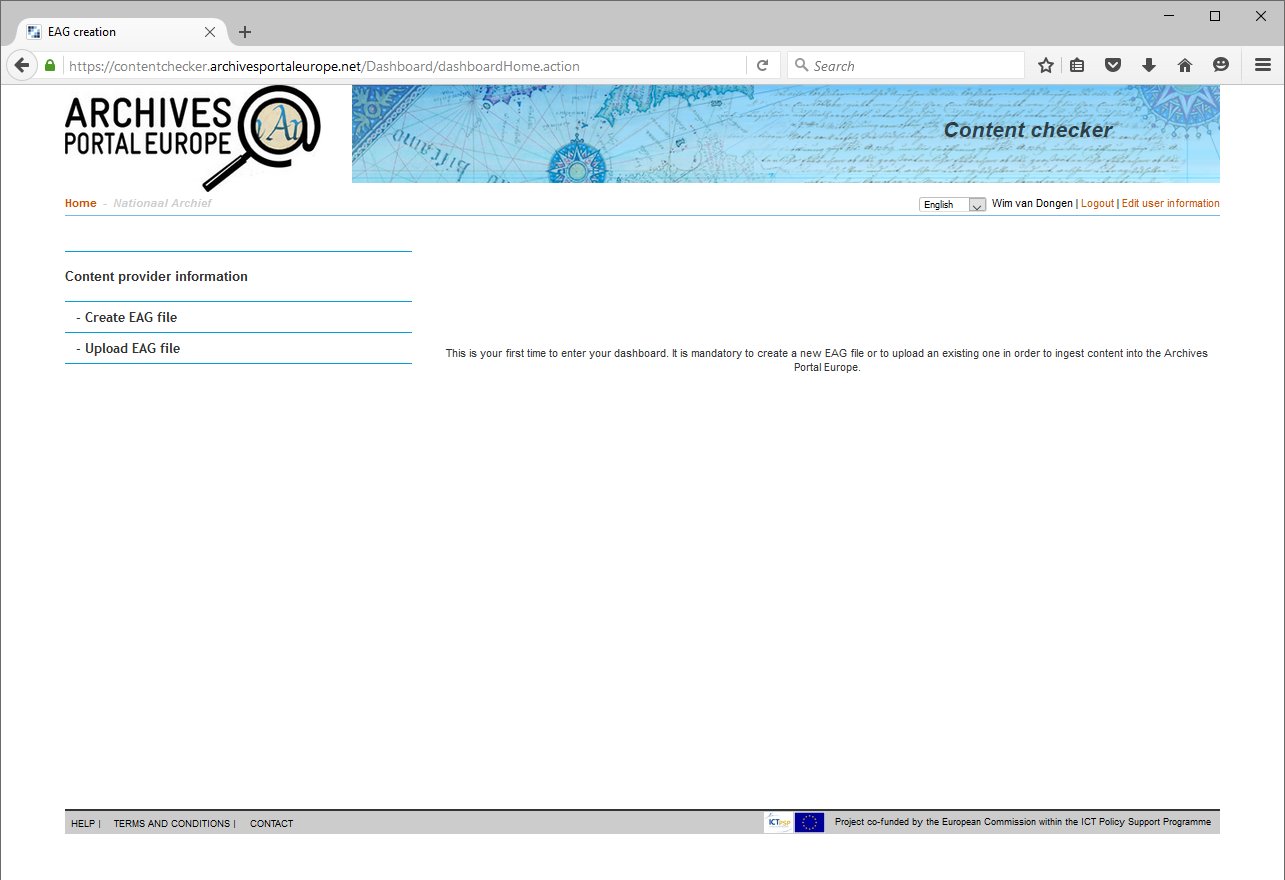The width and height of the screenshot is (1285, 880).
Task: Click the browser Back arrow button
Action: click(x=21, y=65)
